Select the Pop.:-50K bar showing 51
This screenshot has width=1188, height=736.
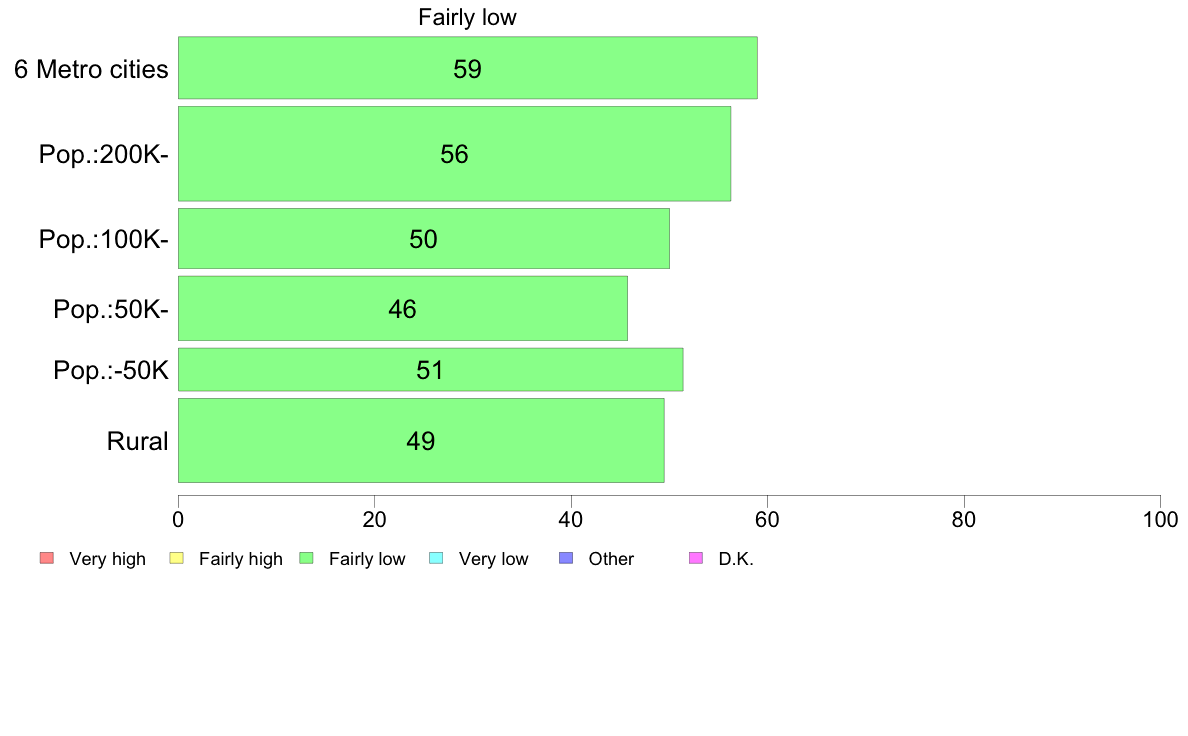pyautogui.click(x=430, y=370)
